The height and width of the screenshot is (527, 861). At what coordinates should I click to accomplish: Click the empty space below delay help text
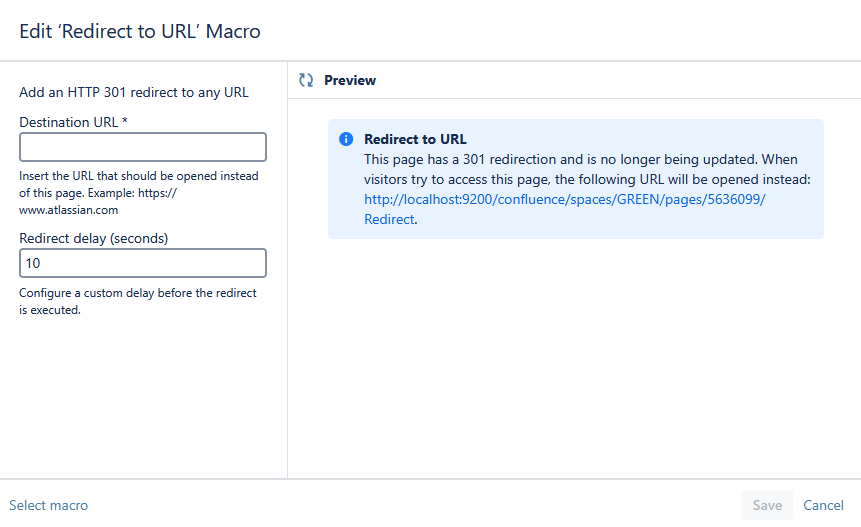point(143,400)
